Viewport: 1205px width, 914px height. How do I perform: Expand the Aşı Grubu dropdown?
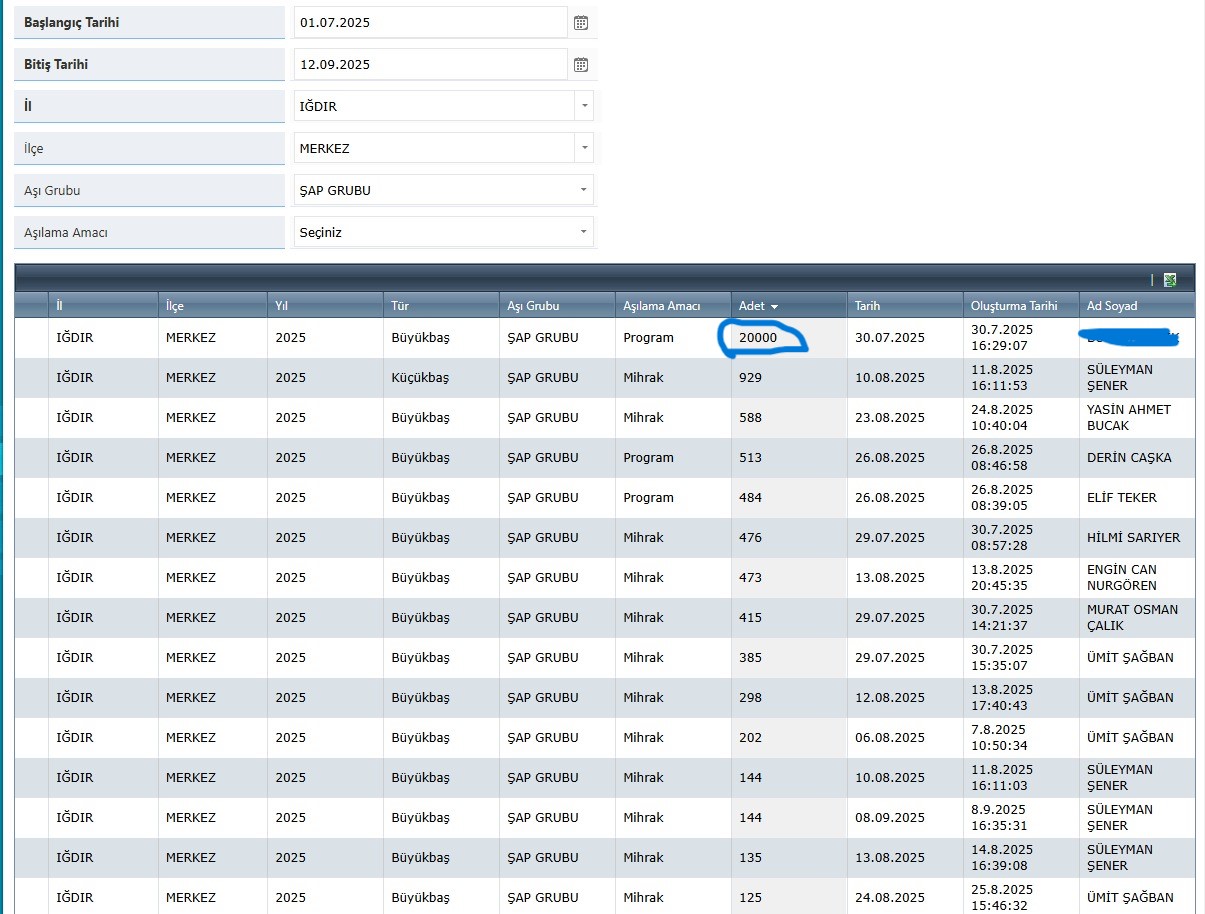[583, 190]
